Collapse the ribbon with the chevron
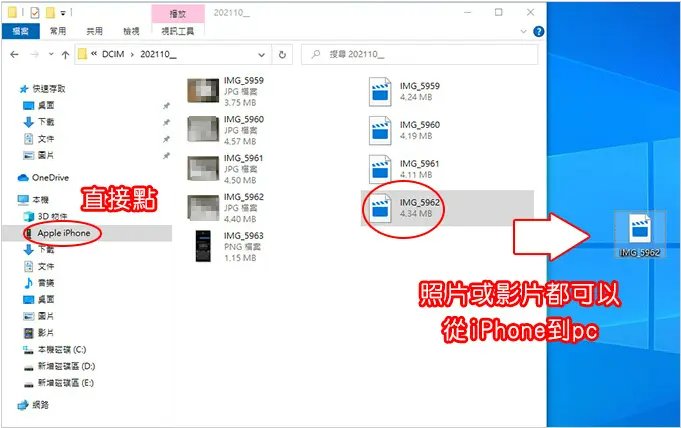Screen dimensions: 681x428 coord(523,31)
